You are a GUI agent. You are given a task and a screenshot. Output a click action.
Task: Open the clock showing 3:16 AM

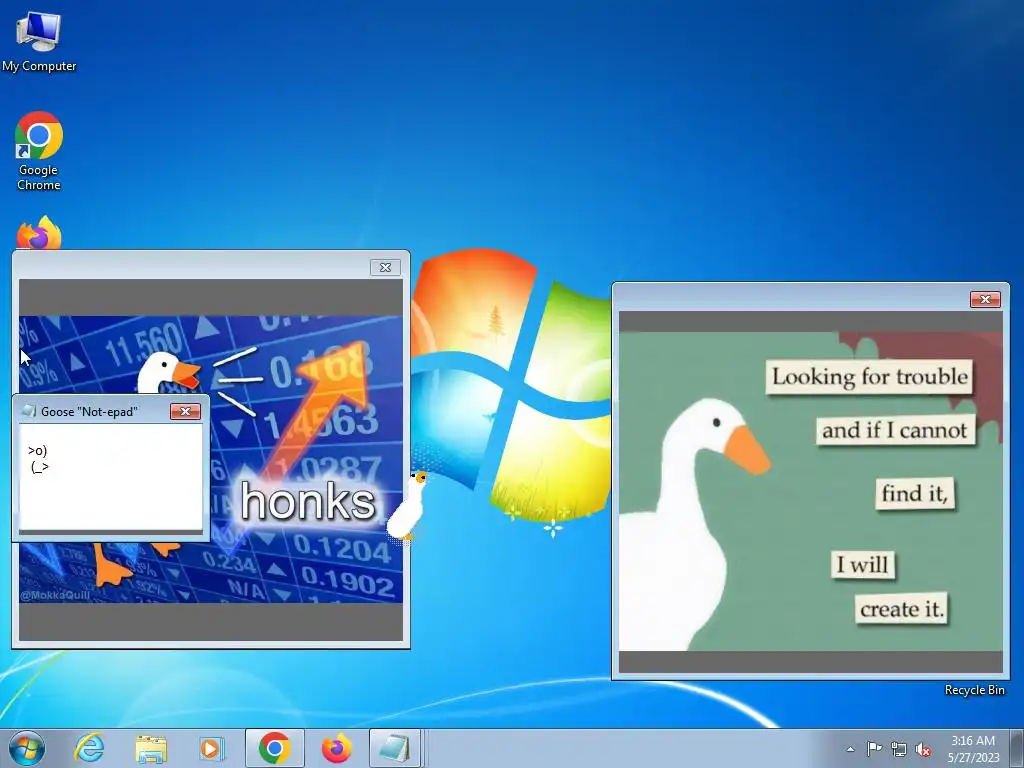tap(973, 749)
